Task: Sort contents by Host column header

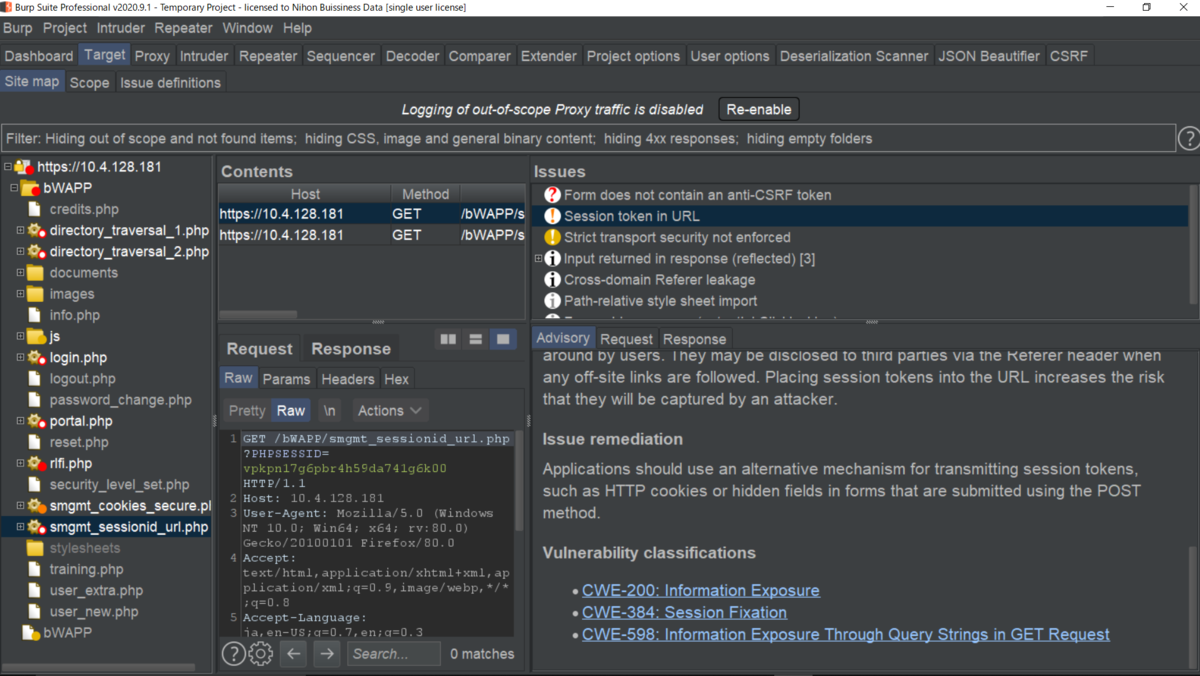Action: point(305,194)
